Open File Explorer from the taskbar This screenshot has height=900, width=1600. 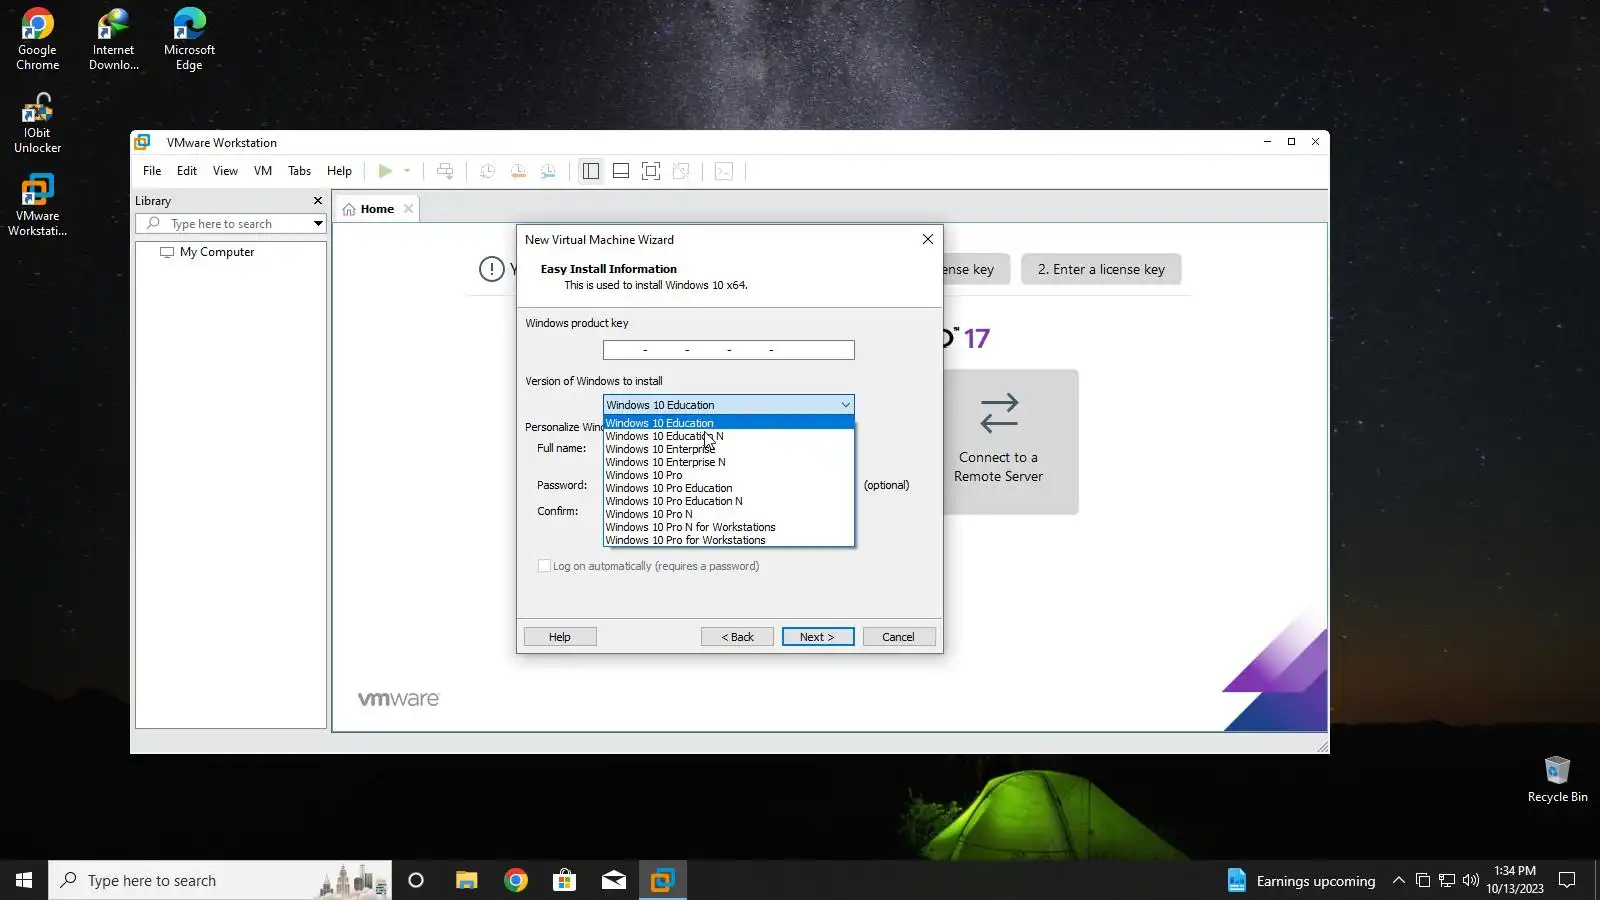466,880
